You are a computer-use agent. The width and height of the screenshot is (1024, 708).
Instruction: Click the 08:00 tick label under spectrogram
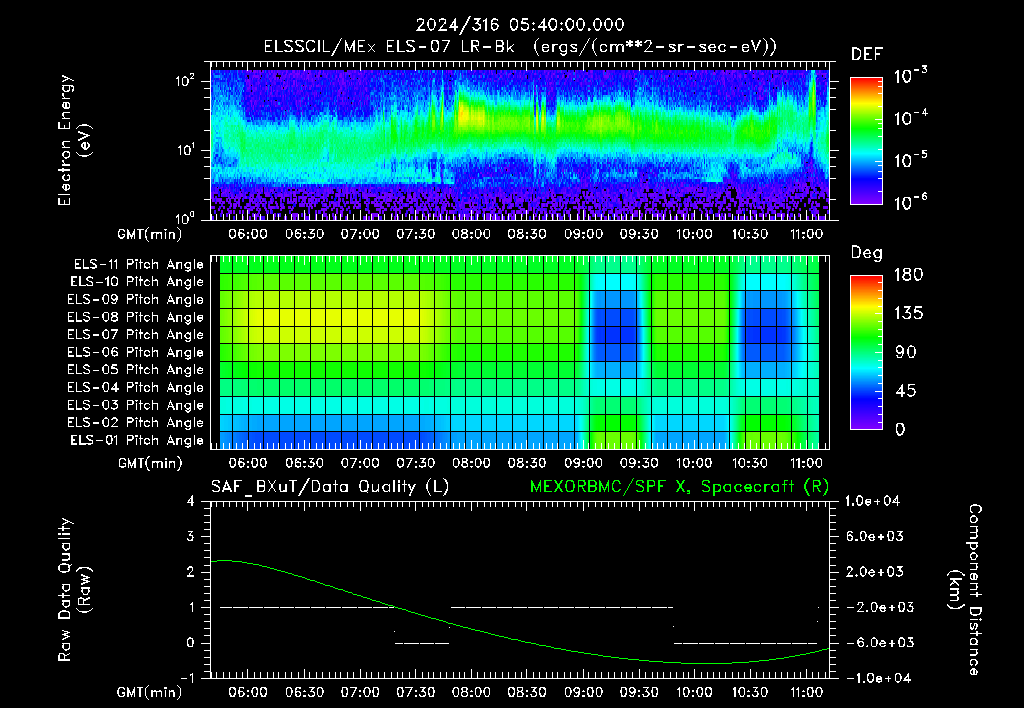pos(472,234)
